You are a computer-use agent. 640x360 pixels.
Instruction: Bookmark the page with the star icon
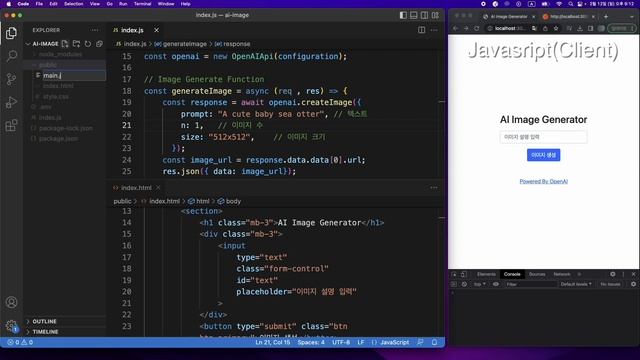(x=556, y=28)
